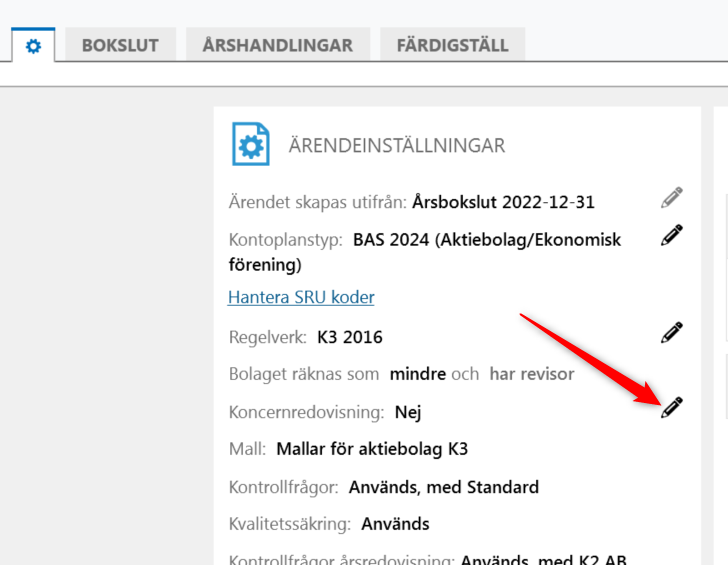The image size is (728, 565).
Task: Open the ÅRSHANDLINGAR tab
Action: [278, 45]
